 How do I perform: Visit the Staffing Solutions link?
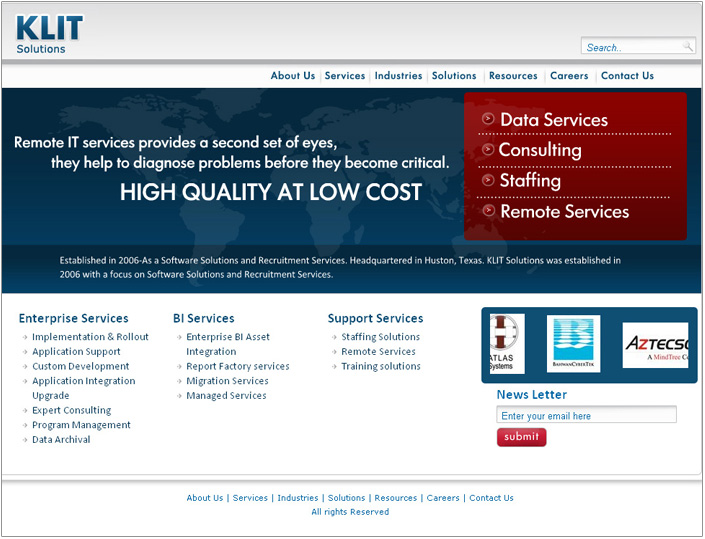pyautogui.click(x=380, y=337)
